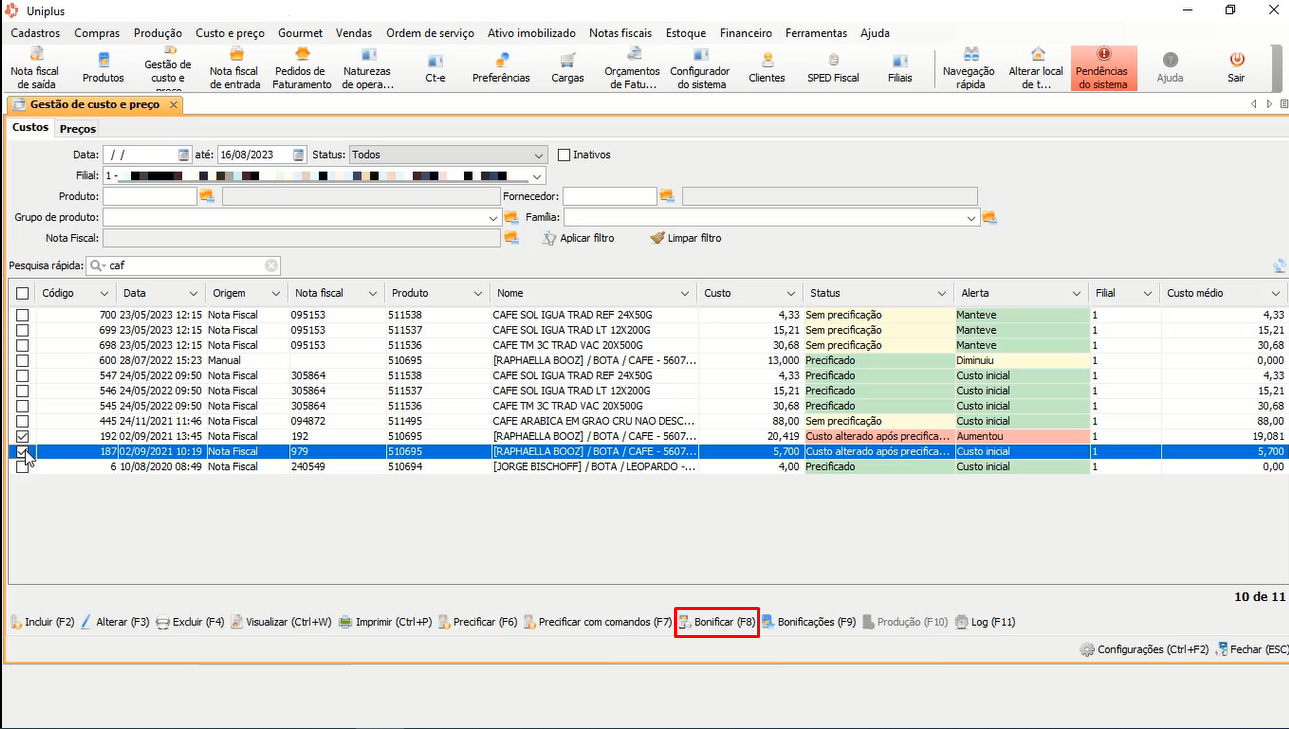The width and height of the screenshot is (1289, 729).
Task: Check the row checkbox for código 445
Action: [x=22, y=421]
